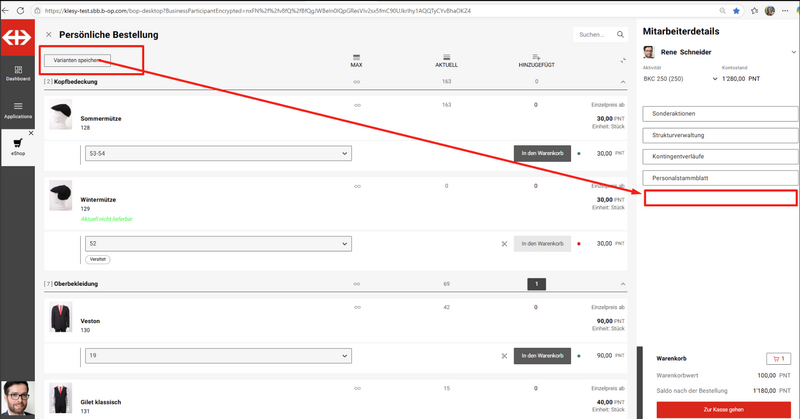Open the cart badge showing 1 item

tap(776, 358)
